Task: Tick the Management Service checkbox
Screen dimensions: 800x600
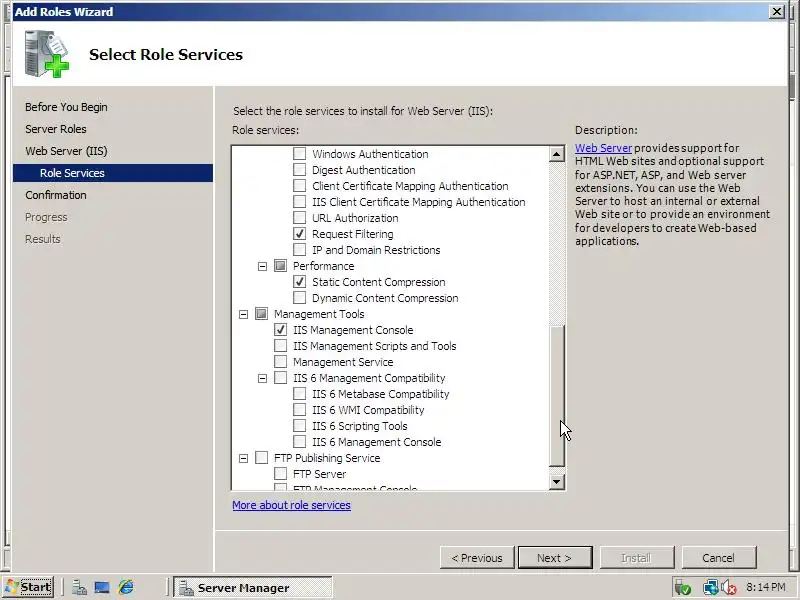Action: 280,362
